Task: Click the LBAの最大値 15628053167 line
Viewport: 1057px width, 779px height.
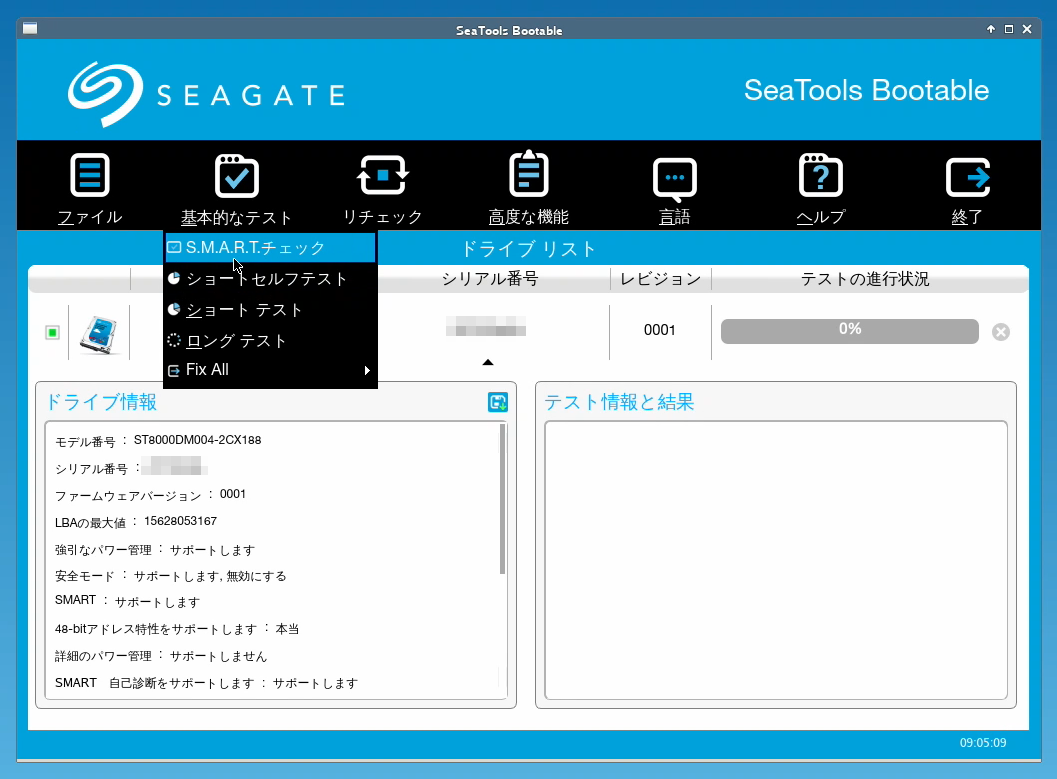Action: coord(135,522)
